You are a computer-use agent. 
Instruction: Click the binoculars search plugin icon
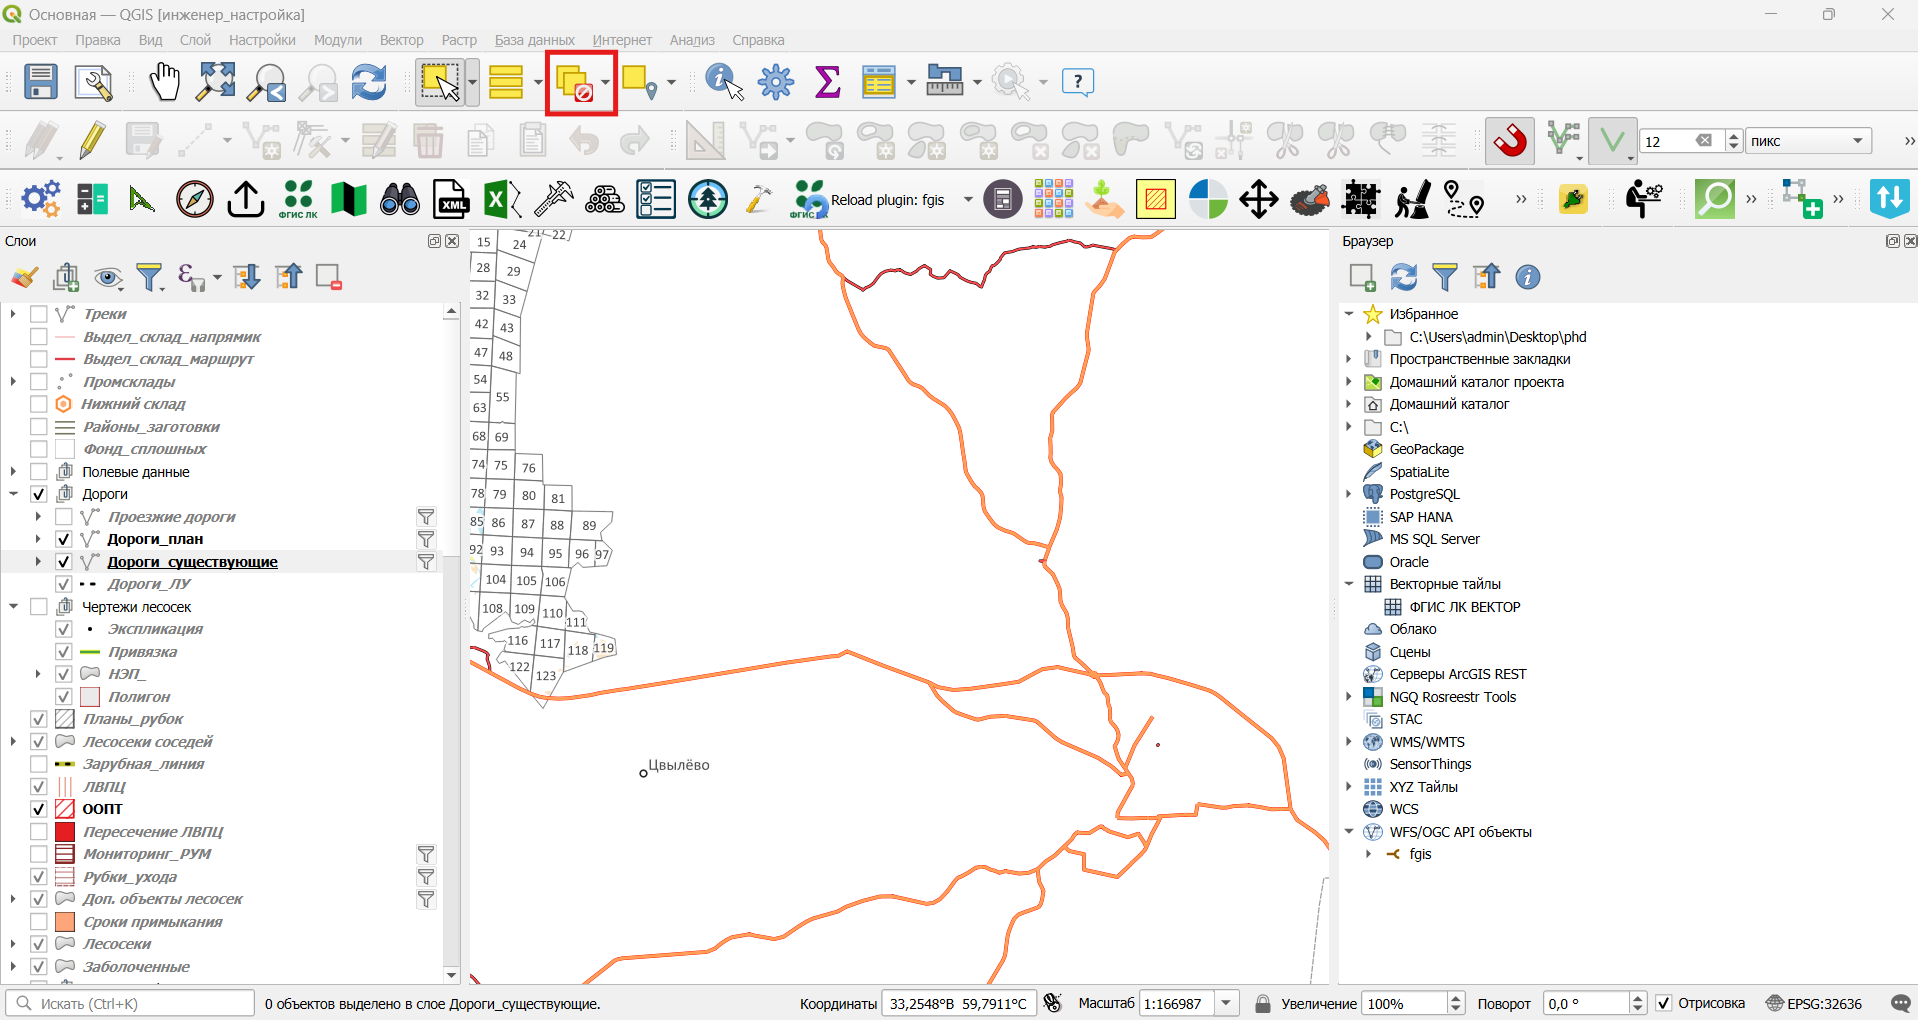(400, 199)
